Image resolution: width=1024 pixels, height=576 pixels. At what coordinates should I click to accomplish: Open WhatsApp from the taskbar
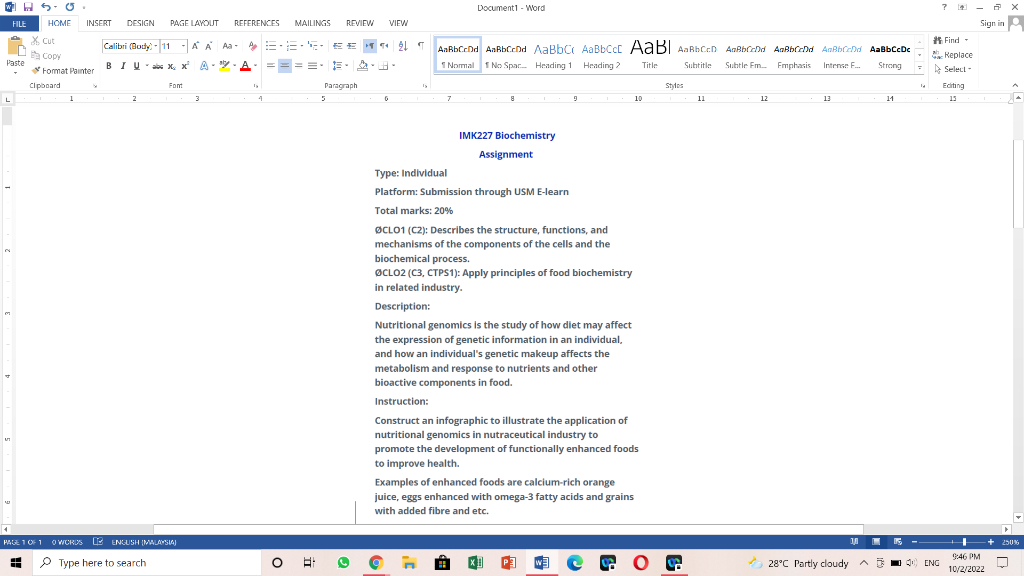pyautogui.click(x=343, y=563)
